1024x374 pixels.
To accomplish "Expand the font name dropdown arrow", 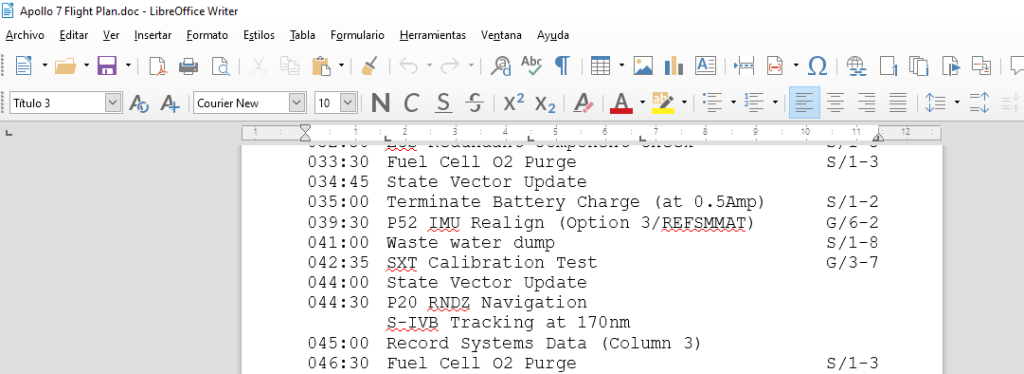I will (x=297, y=102).
